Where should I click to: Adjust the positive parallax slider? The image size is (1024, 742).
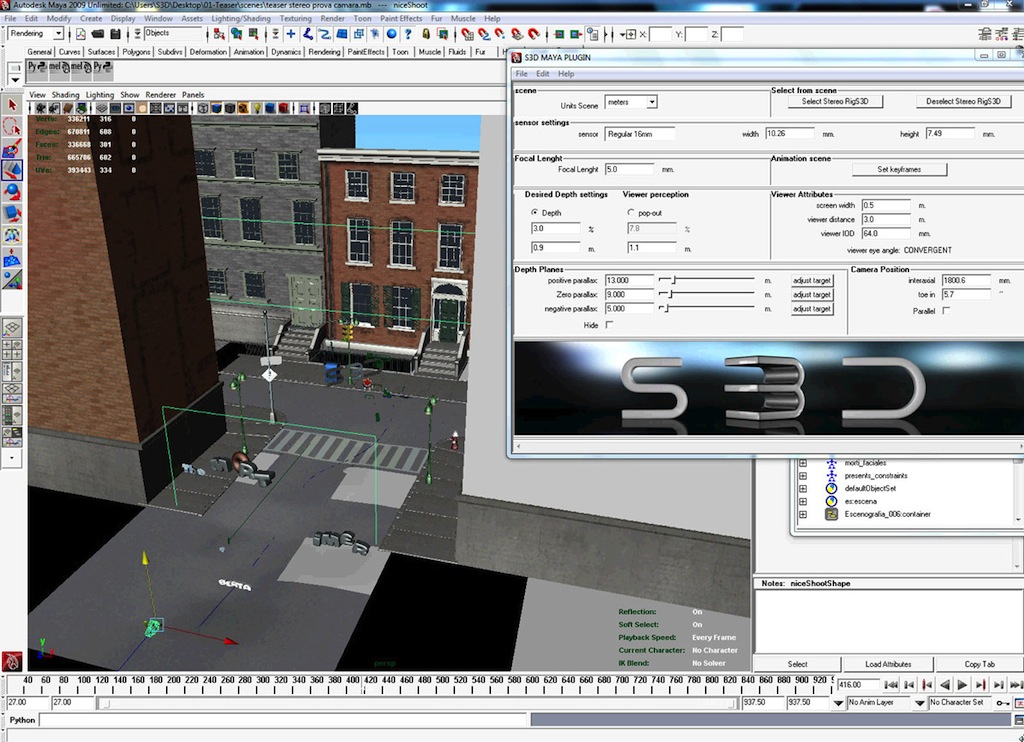[x=707, y=280]
